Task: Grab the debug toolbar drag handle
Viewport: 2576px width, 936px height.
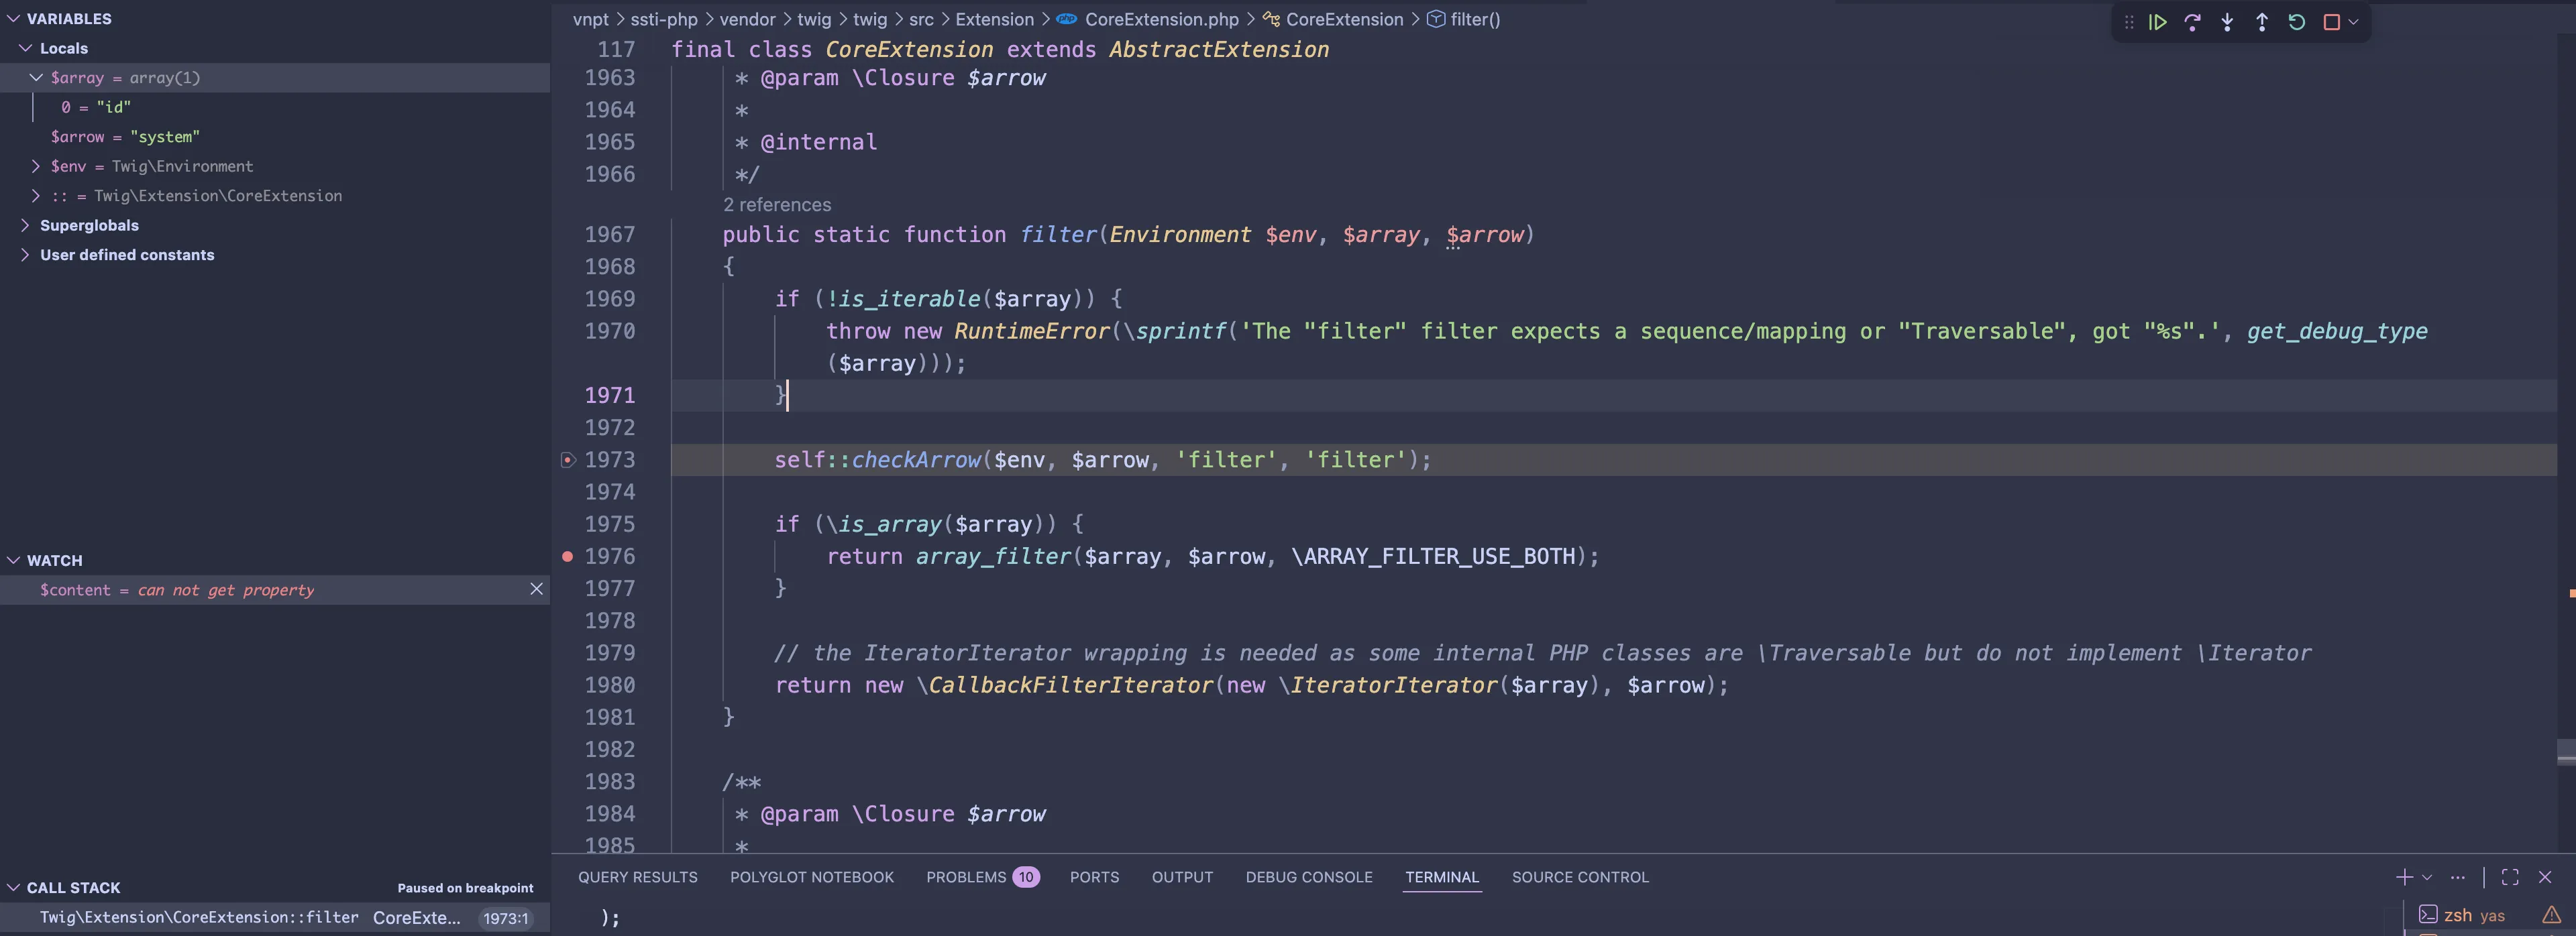Action: tap(2129, 22)
